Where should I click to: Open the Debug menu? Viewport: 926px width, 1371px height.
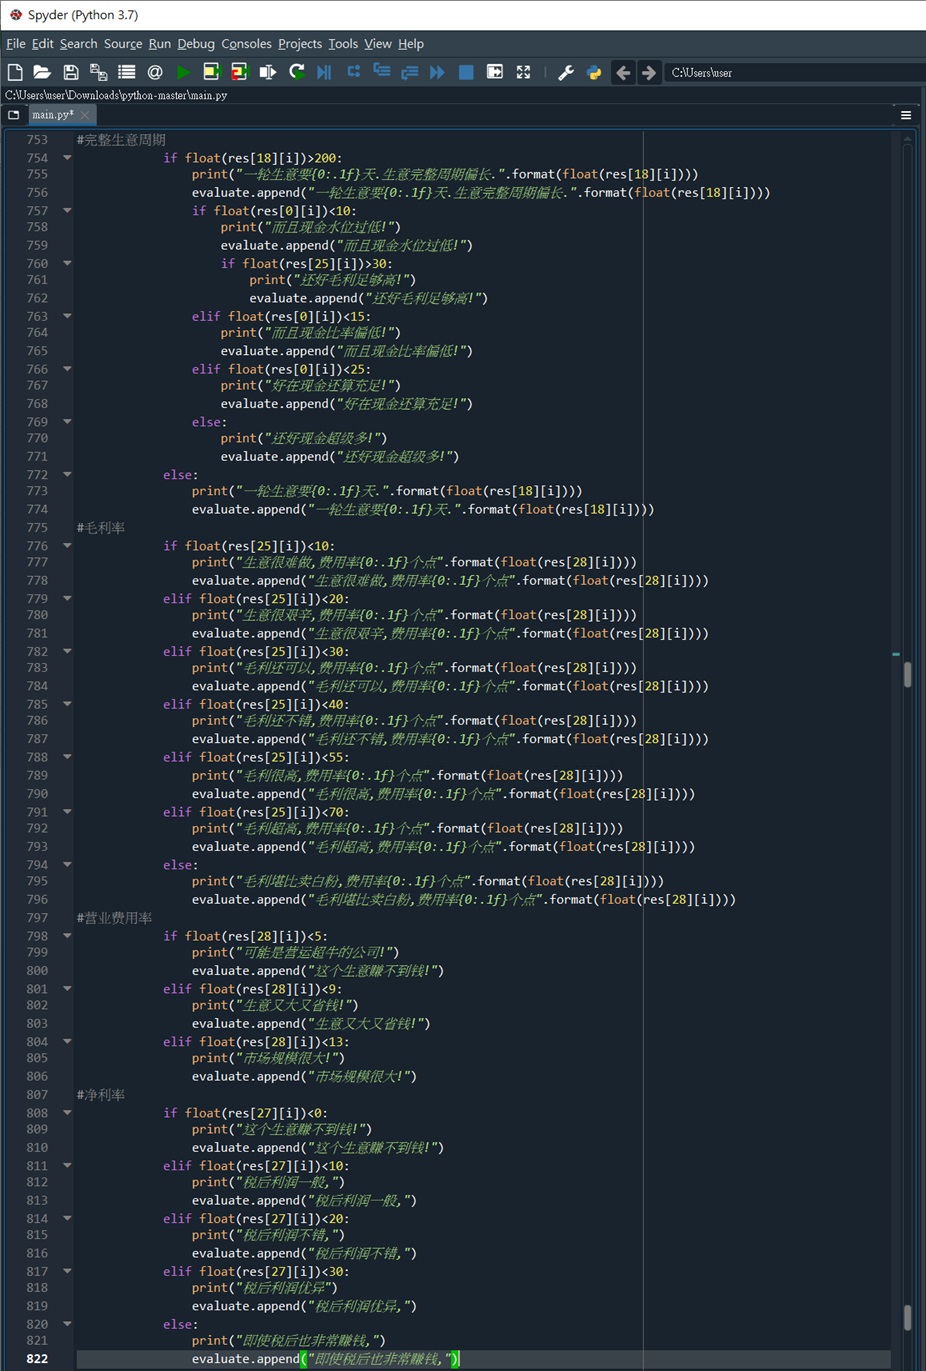click(x=196, y=44)
